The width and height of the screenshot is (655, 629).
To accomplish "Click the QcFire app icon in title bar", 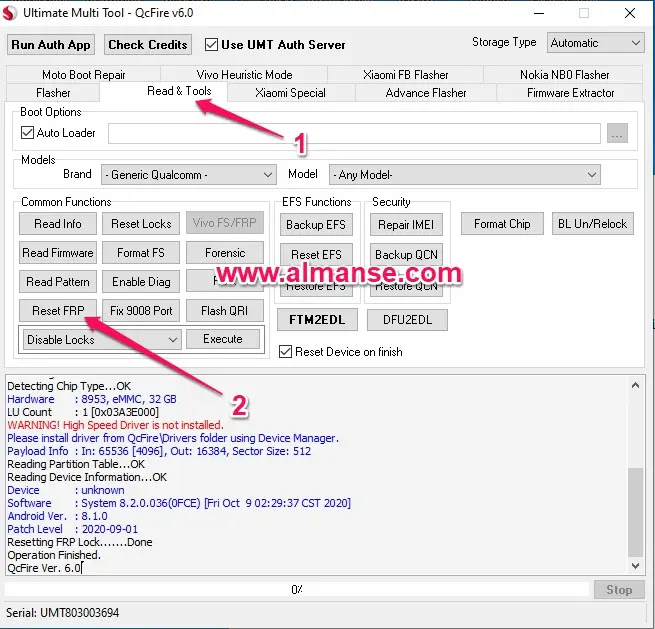I will coord(10,13).
